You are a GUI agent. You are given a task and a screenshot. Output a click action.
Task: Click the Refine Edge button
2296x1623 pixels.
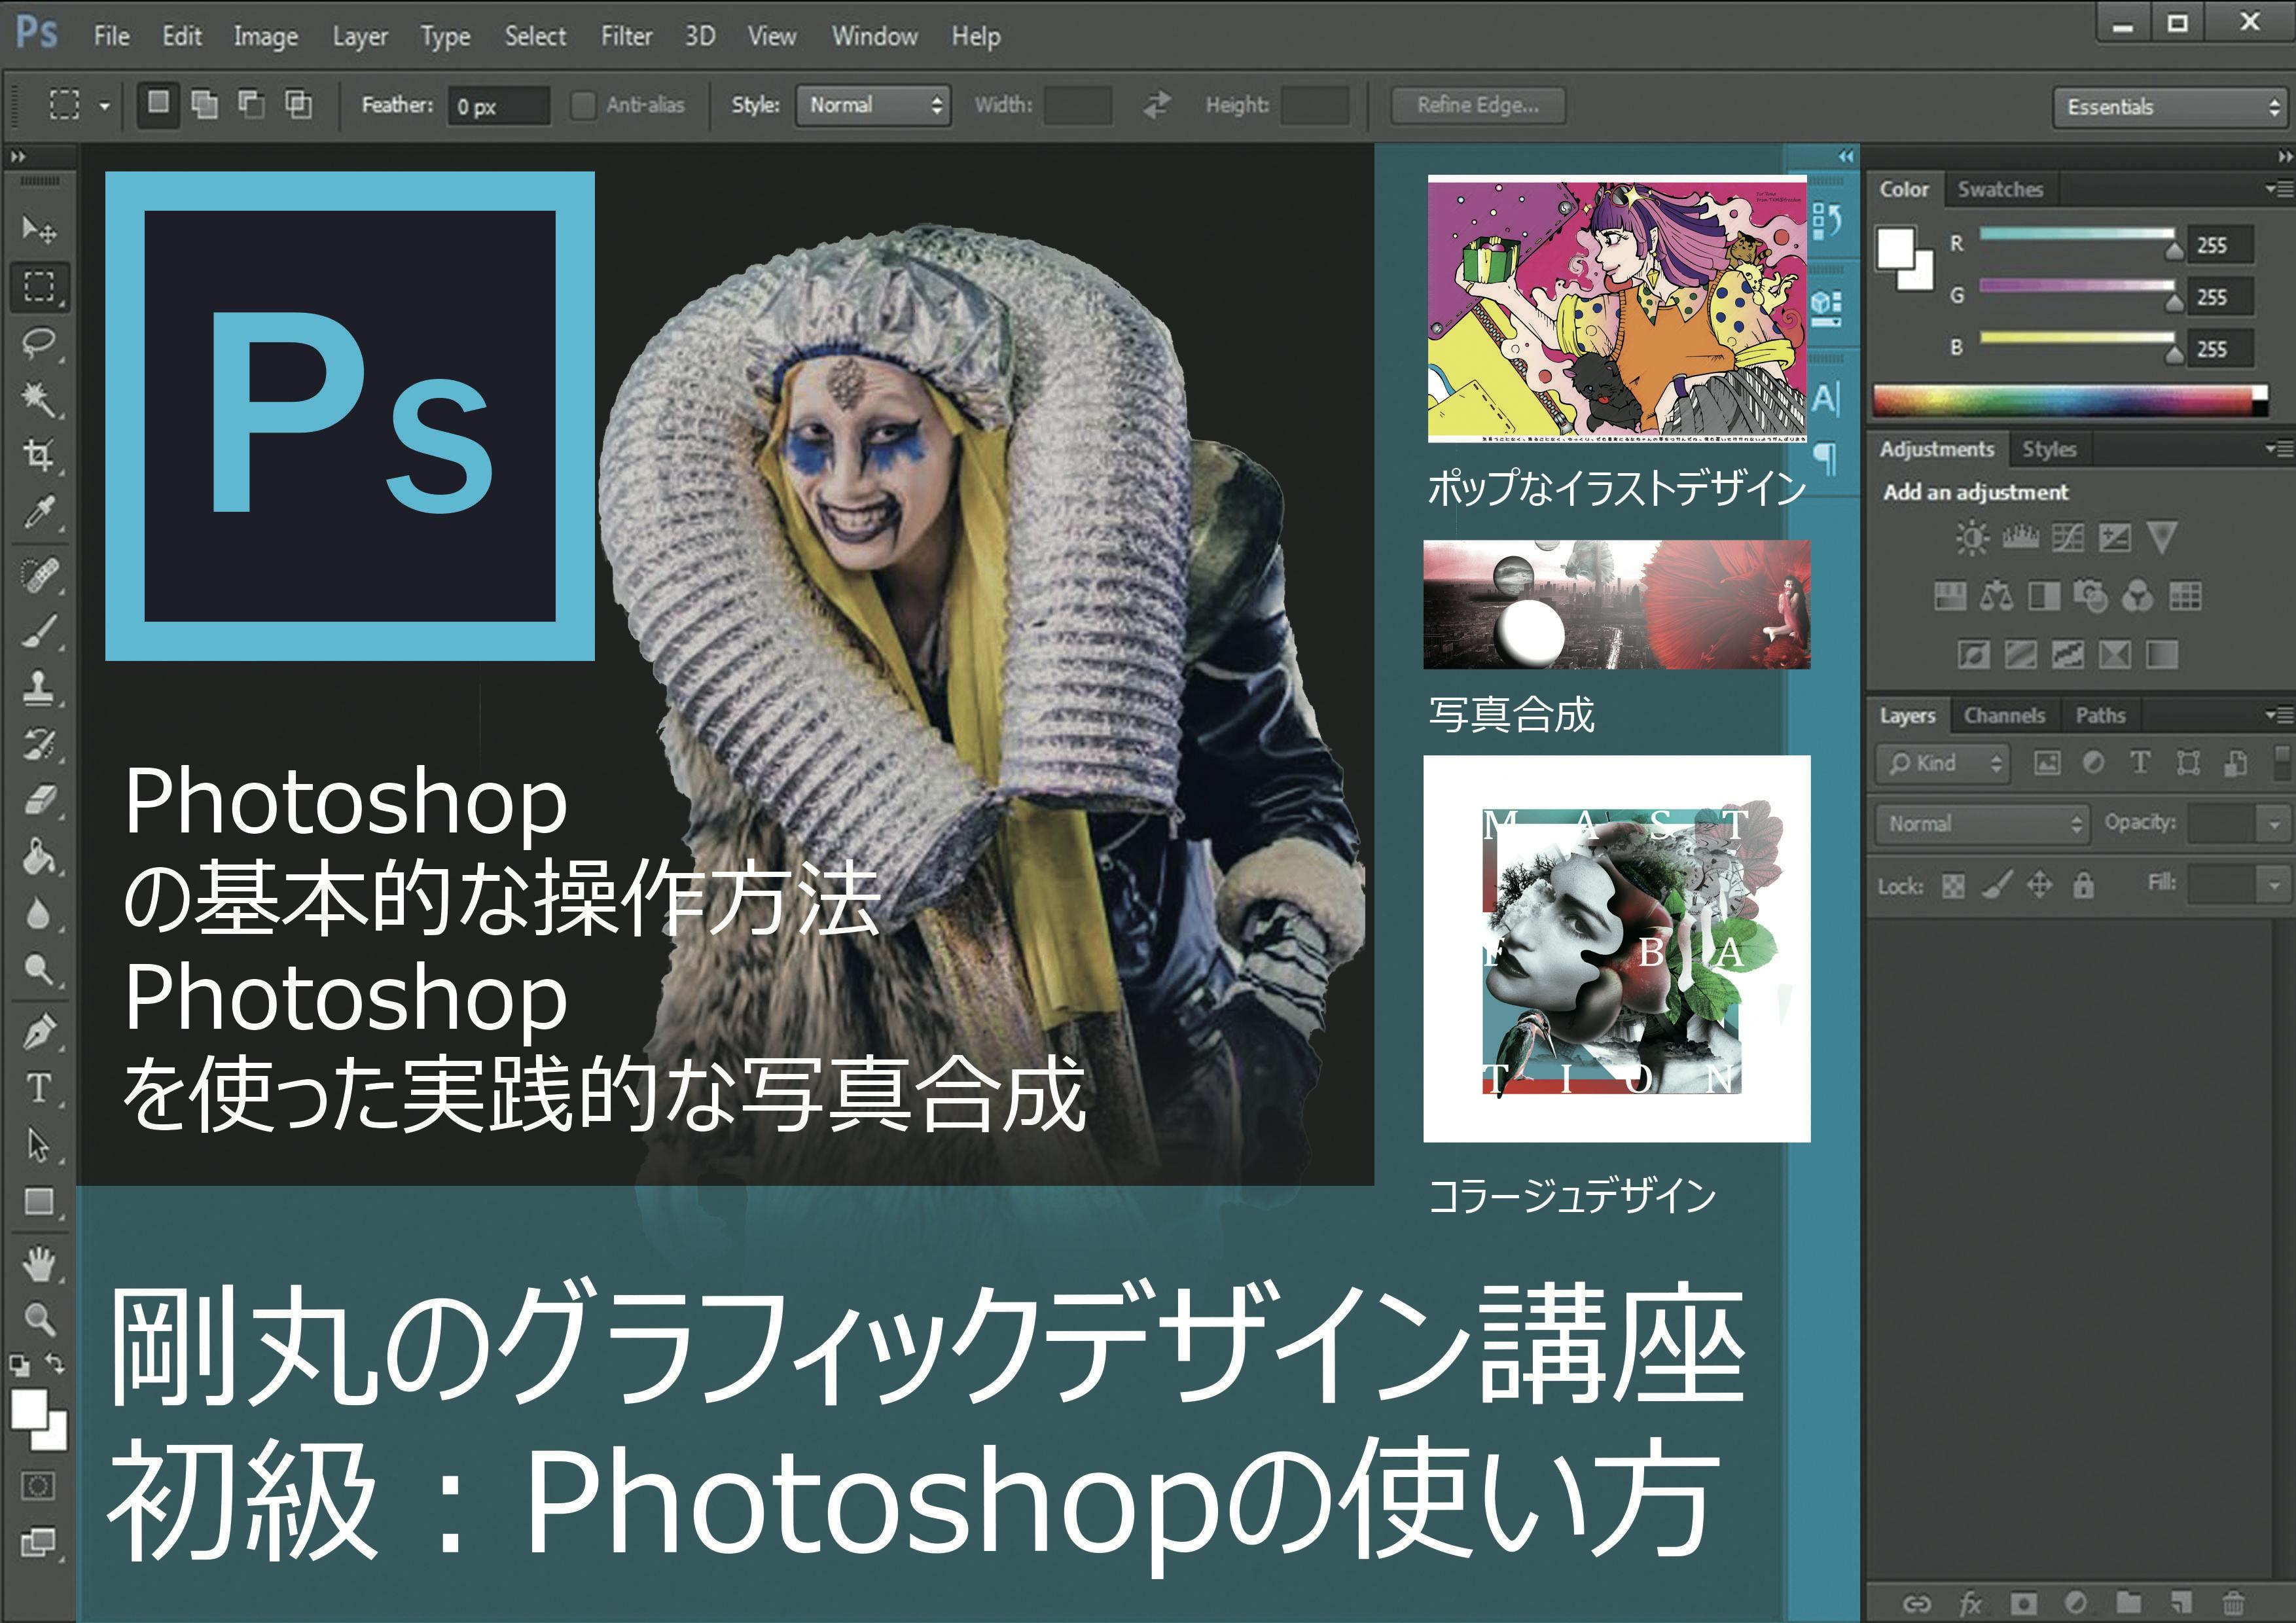tap(1478, 105)
